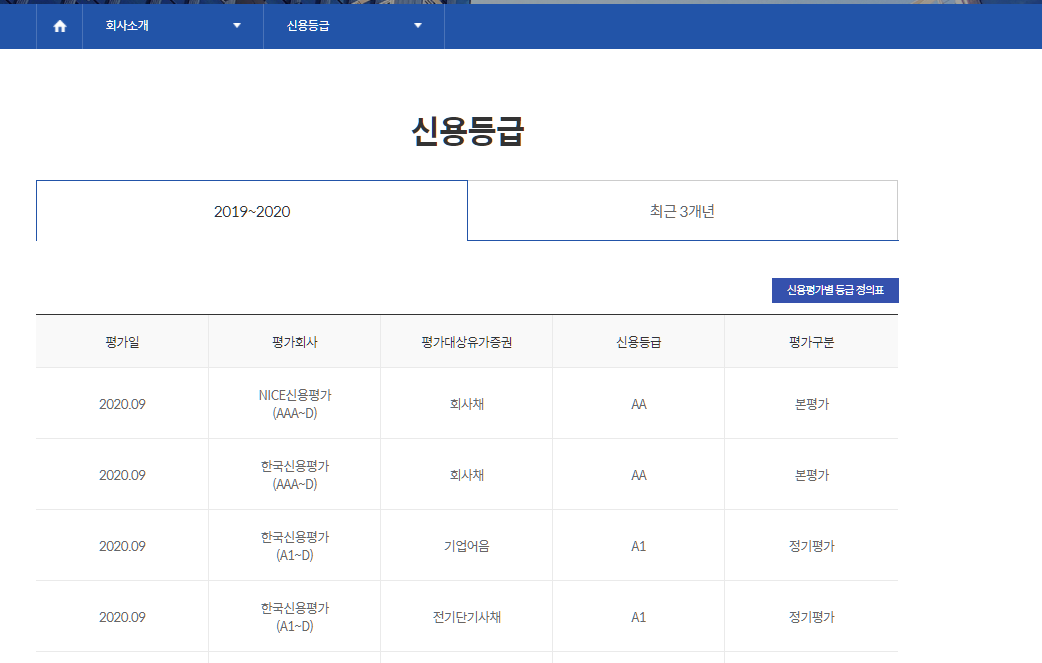The width and height of the screenshot is (1042, 663).
Task: Click the A1 rating in 전기단기사채 row
Action: 639,617
